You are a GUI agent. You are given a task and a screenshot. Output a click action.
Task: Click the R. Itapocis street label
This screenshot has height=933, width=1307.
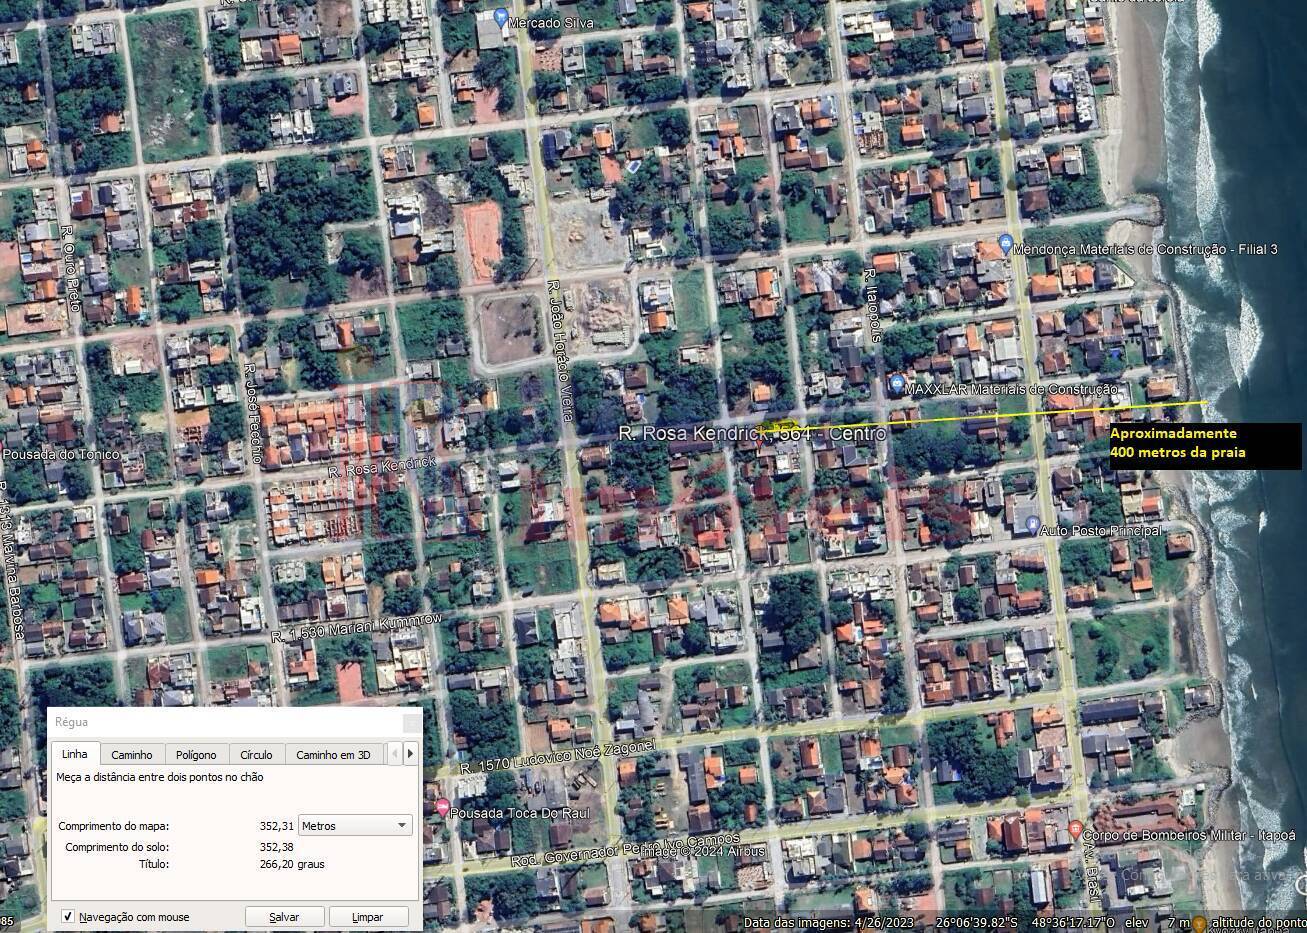(x=872, y=304)
